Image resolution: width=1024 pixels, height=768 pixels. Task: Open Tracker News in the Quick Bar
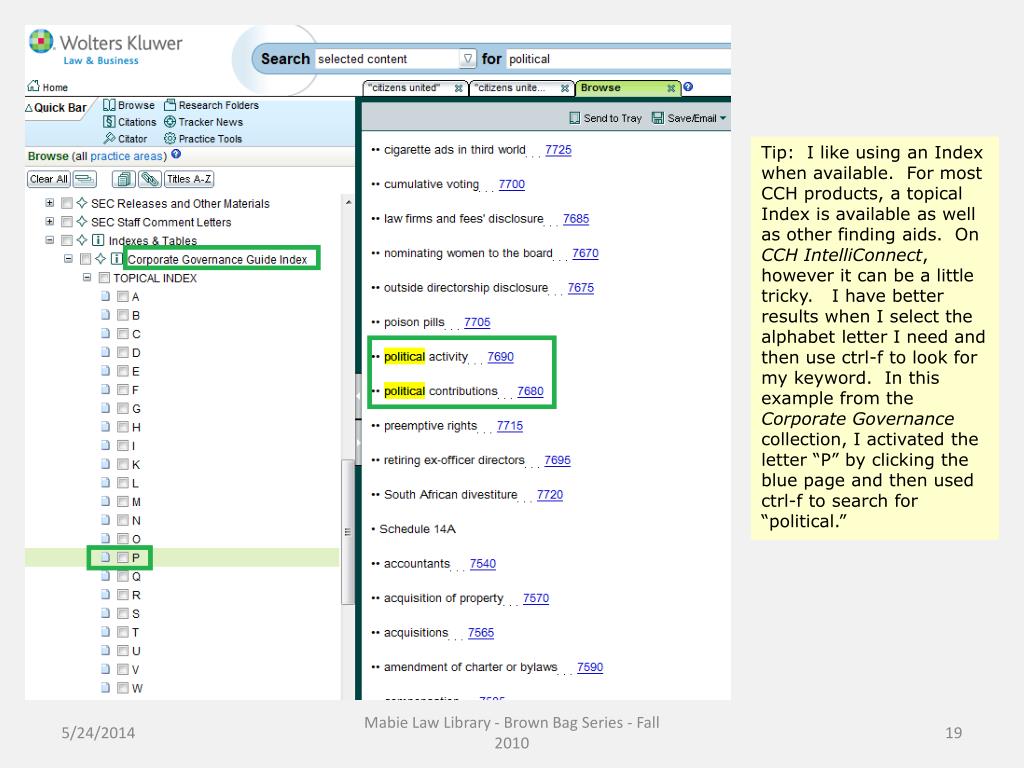204,122
